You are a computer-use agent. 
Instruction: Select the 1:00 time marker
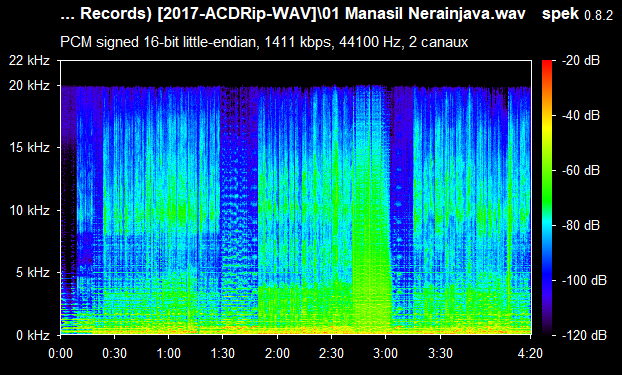(169, 353)
